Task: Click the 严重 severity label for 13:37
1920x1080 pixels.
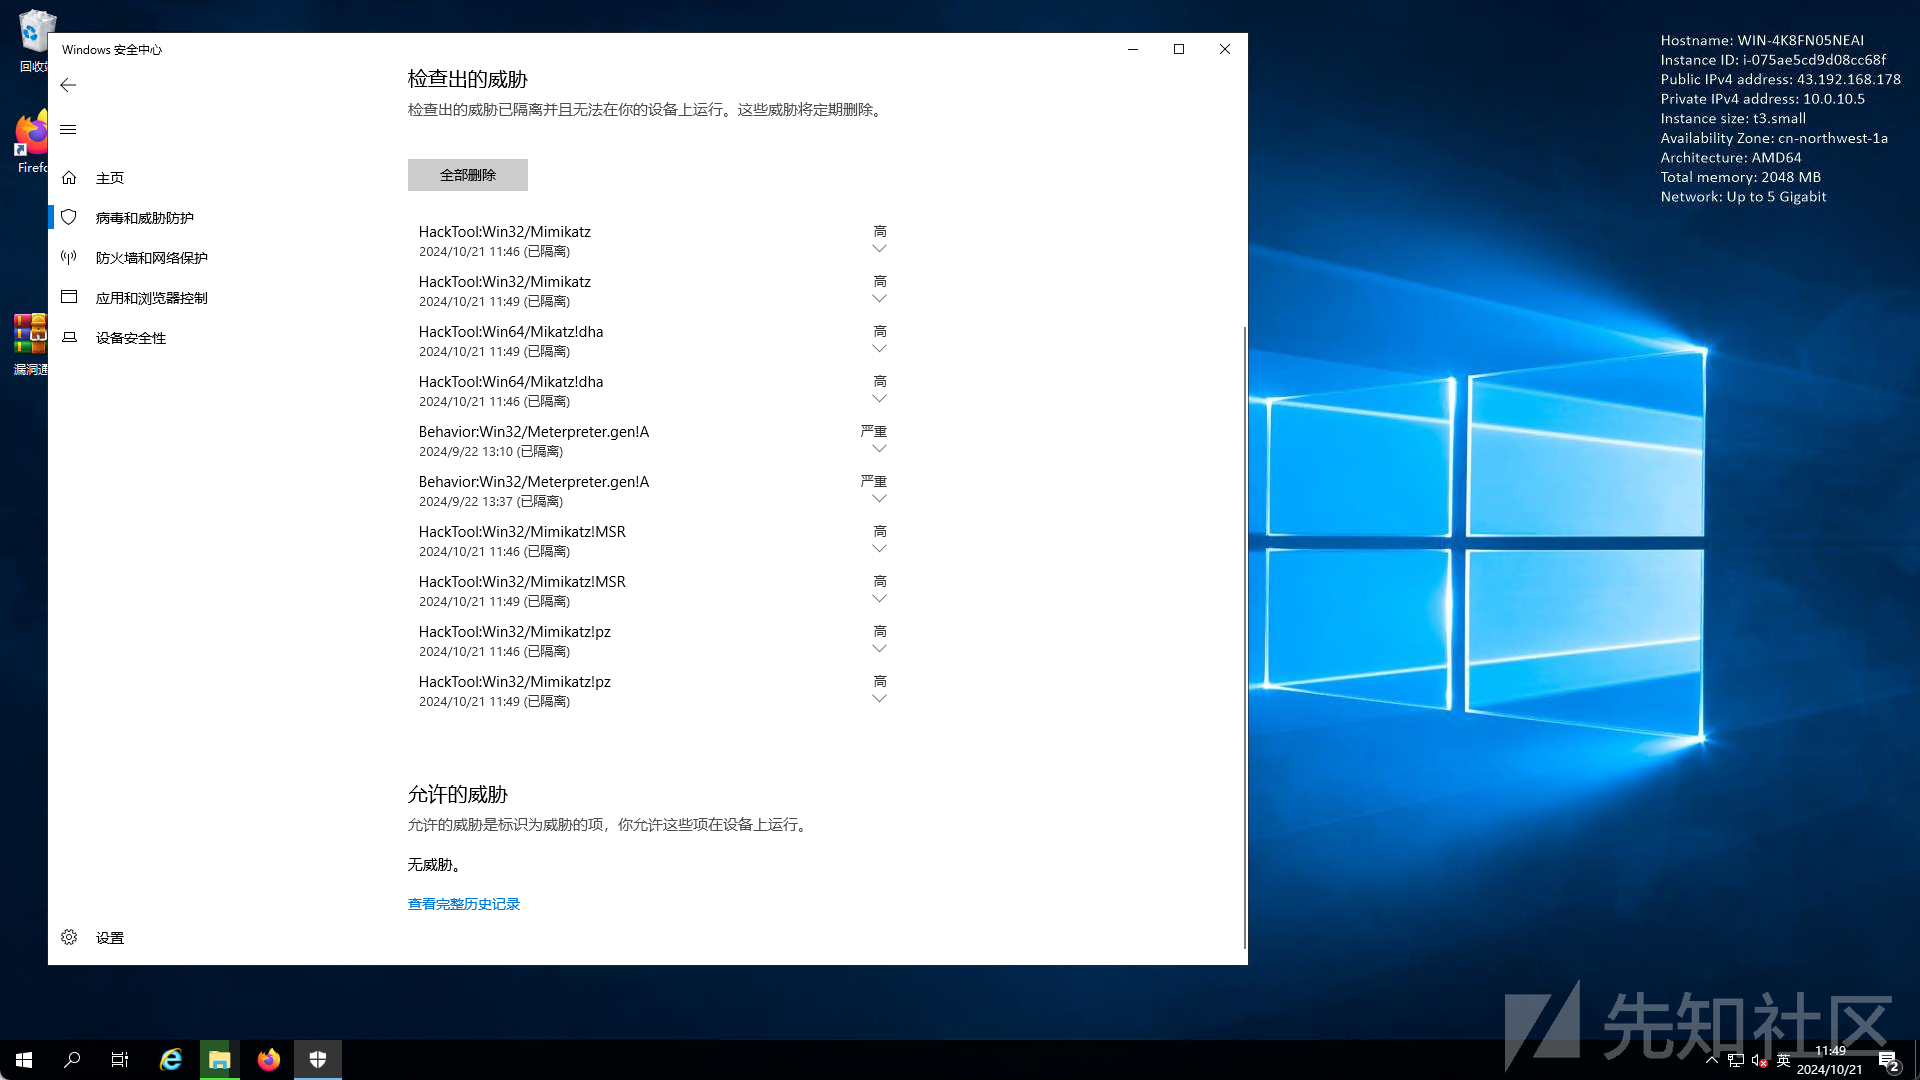Action: pos(874,481)
